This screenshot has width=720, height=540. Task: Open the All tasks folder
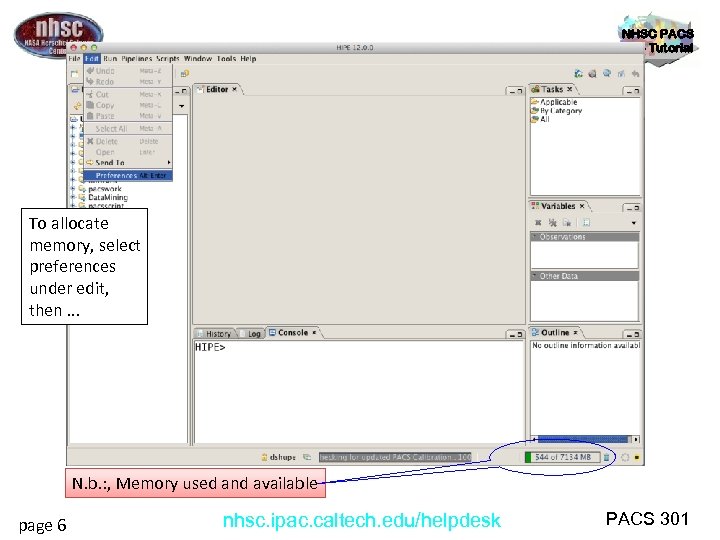tap(540, 119)
